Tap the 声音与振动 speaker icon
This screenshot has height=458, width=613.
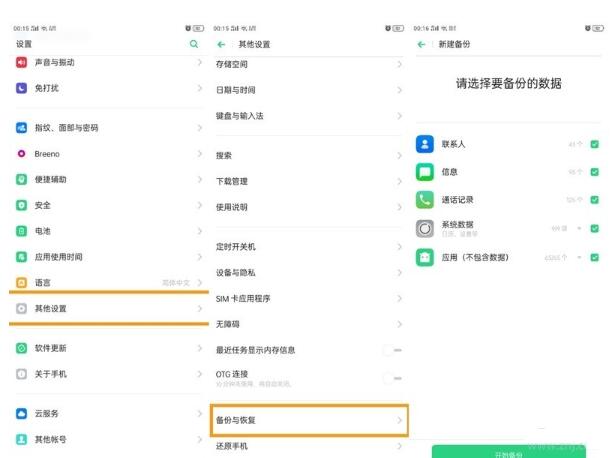click(x=21, y=63)
